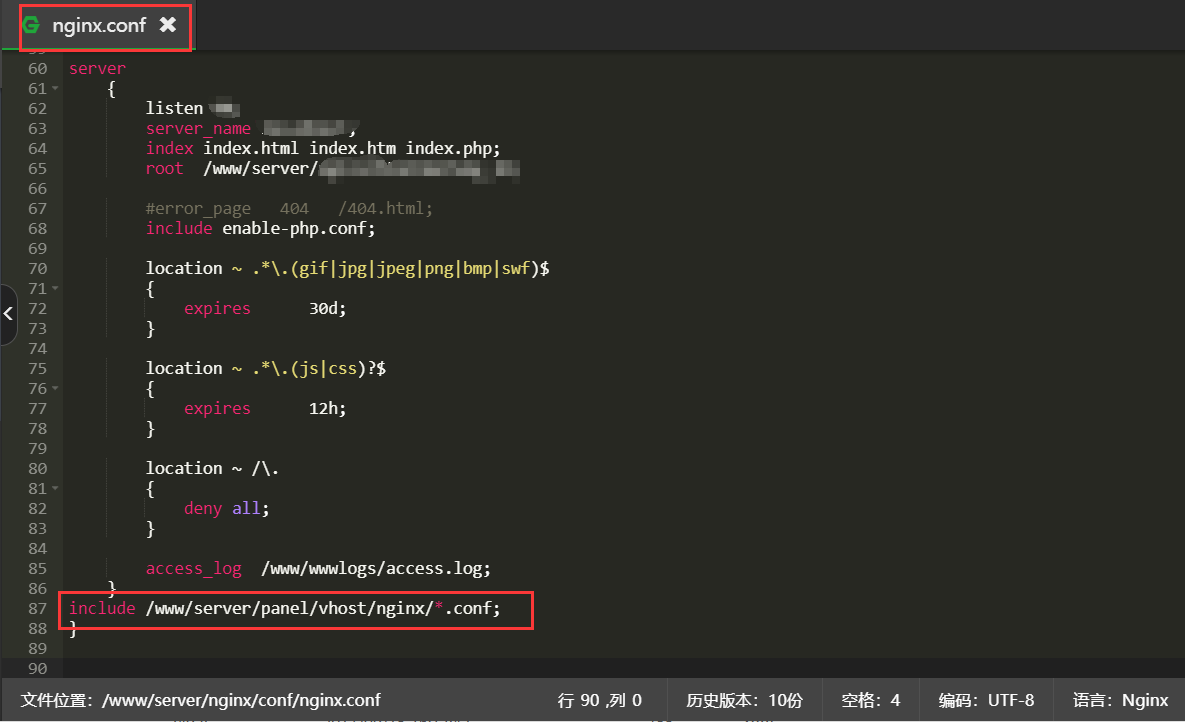Click the green nginx file icon
Screen dimensions: 1185x722
pos(31,25)
